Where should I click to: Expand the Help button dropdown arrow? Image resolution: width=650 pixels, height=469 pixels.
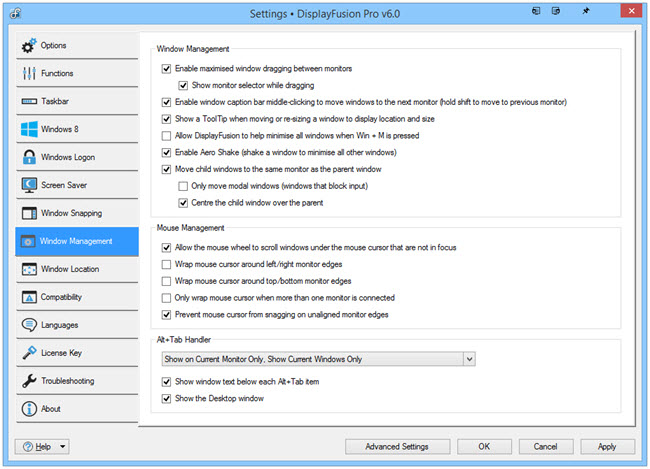63,447
